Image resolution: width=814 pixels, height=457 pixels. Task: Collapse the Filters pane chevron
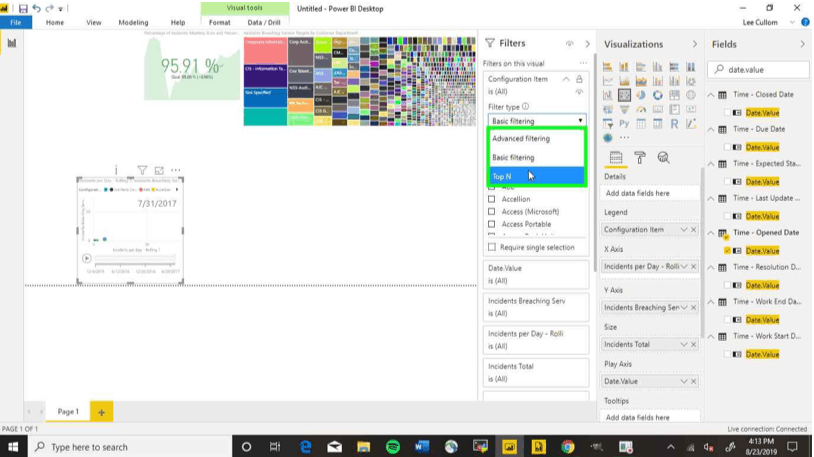588,44
